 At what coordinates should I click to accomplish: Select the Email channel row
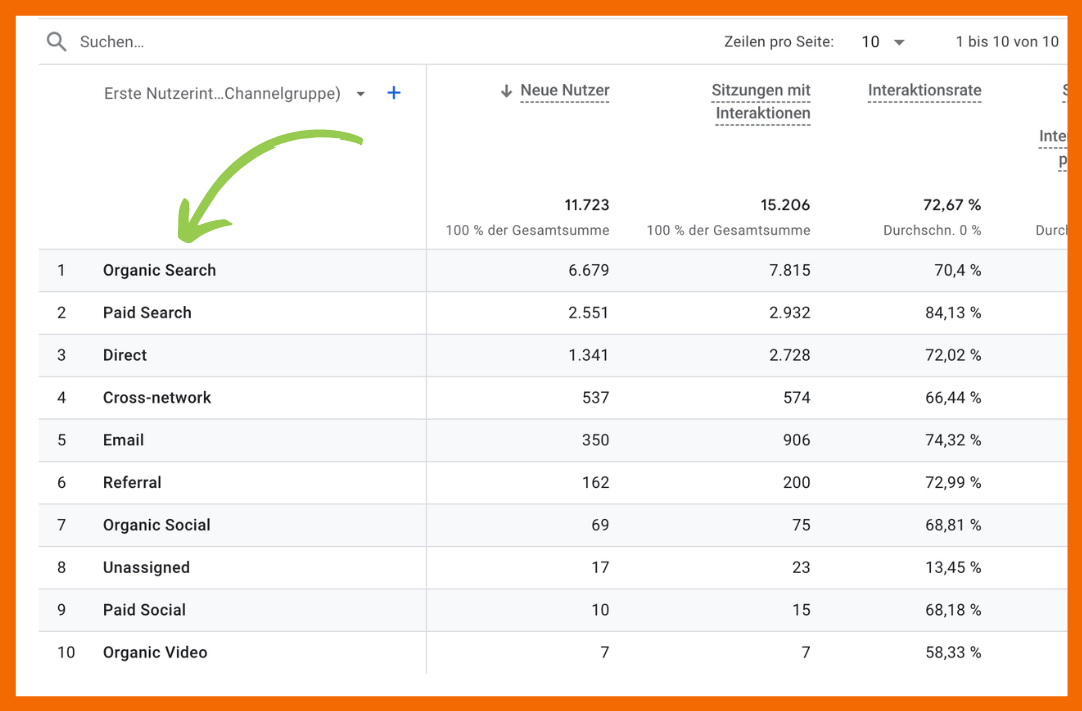tap(123, 441)
